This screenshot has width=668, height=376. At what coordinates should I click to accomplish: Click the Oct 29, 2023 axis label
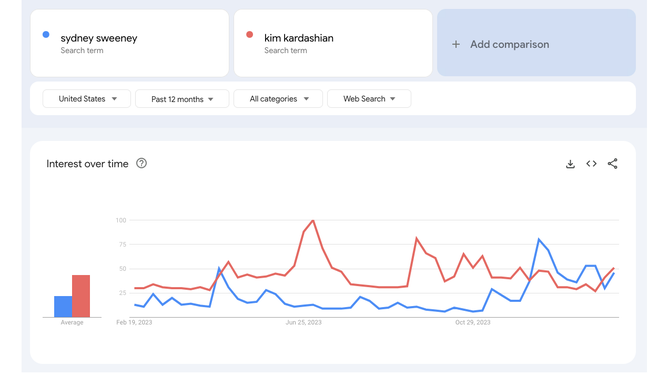tap(472, 322)
